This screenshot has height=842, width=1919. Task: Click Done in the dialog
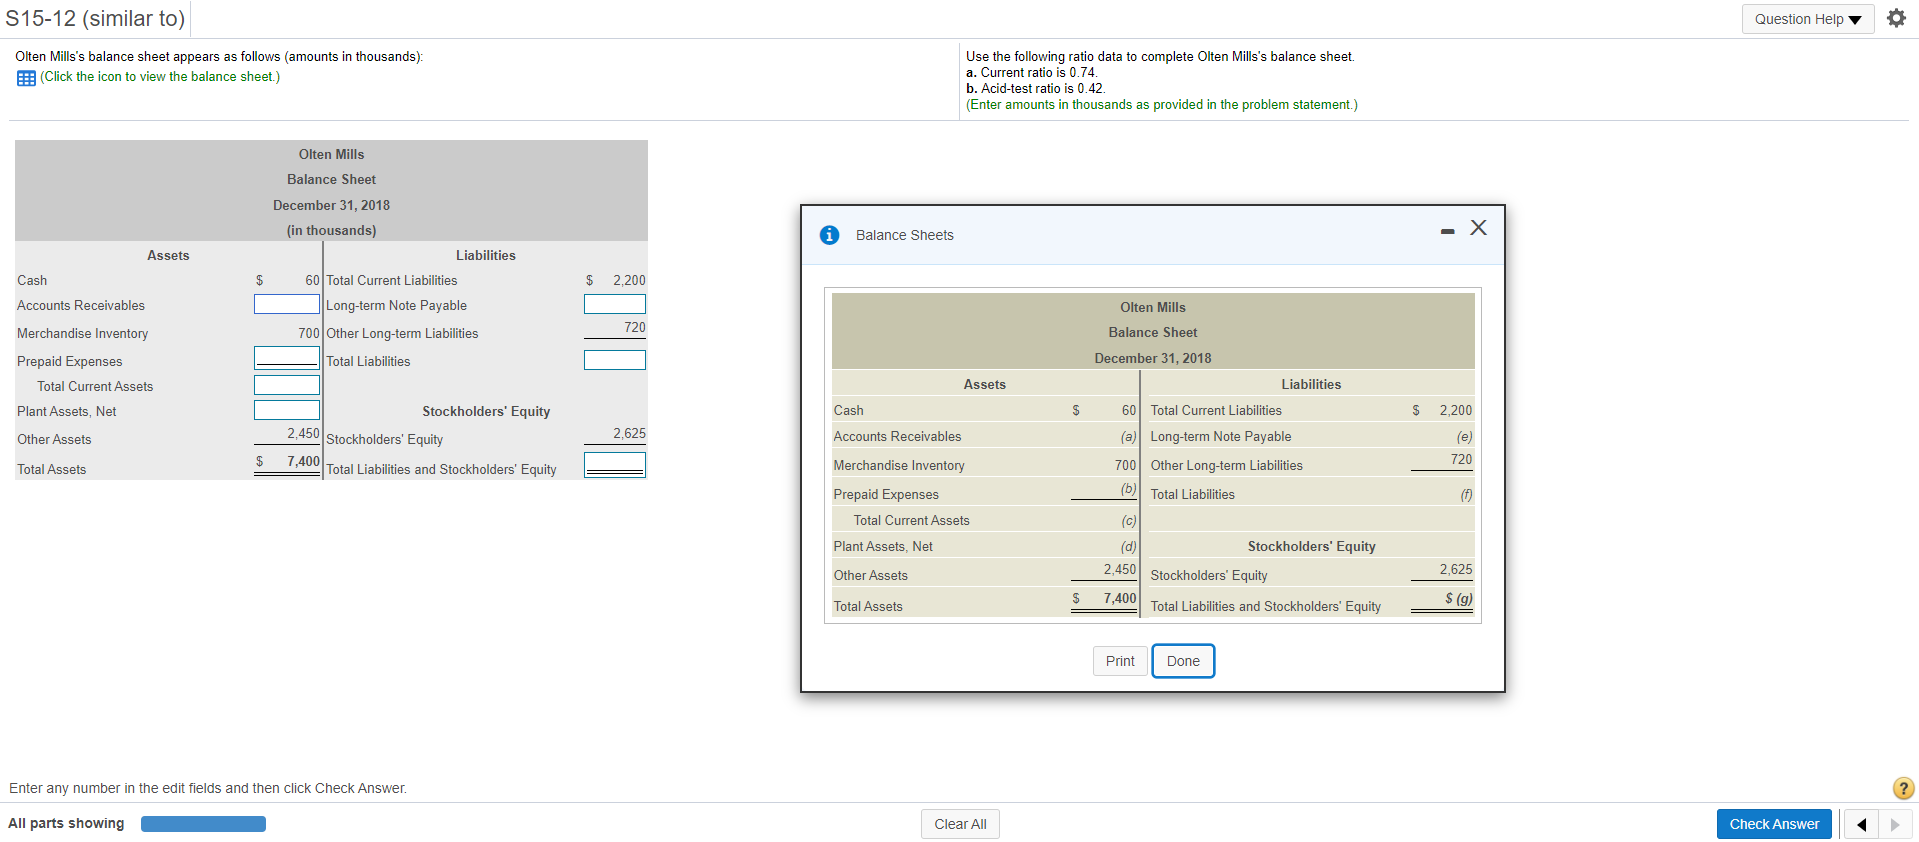click(1183, 661)
